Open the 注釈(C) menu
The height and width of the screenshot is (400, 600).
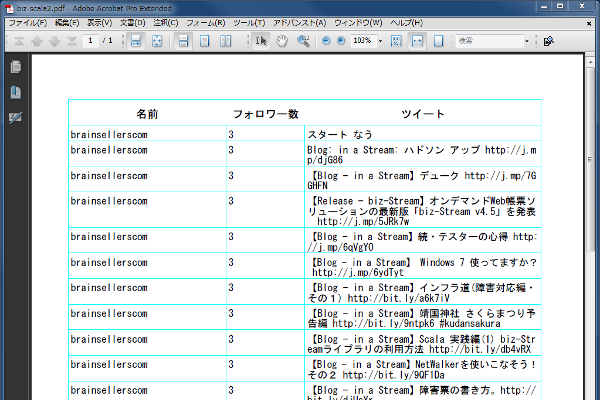pyautogui.click(x=166, y=23)
